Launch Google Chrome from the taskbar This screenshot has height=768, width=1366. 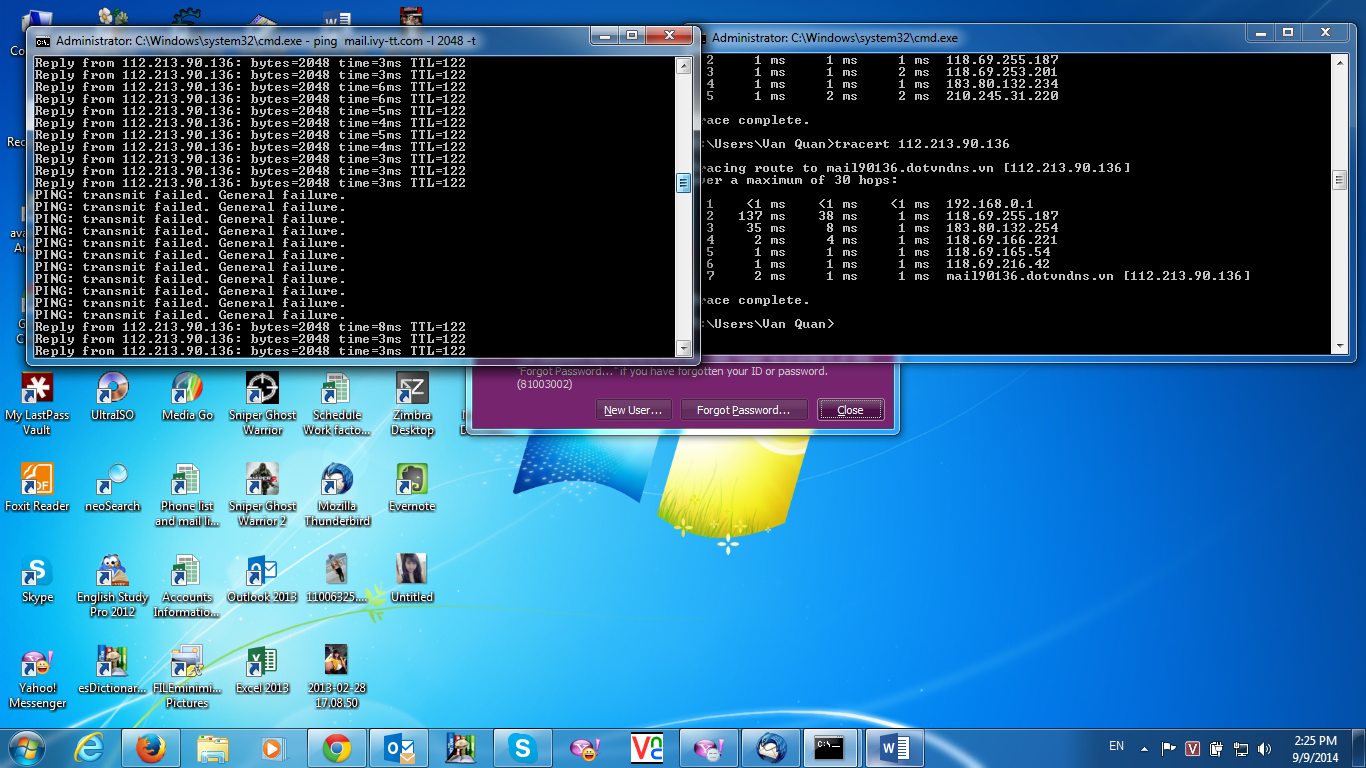click(x=336, y=747)
